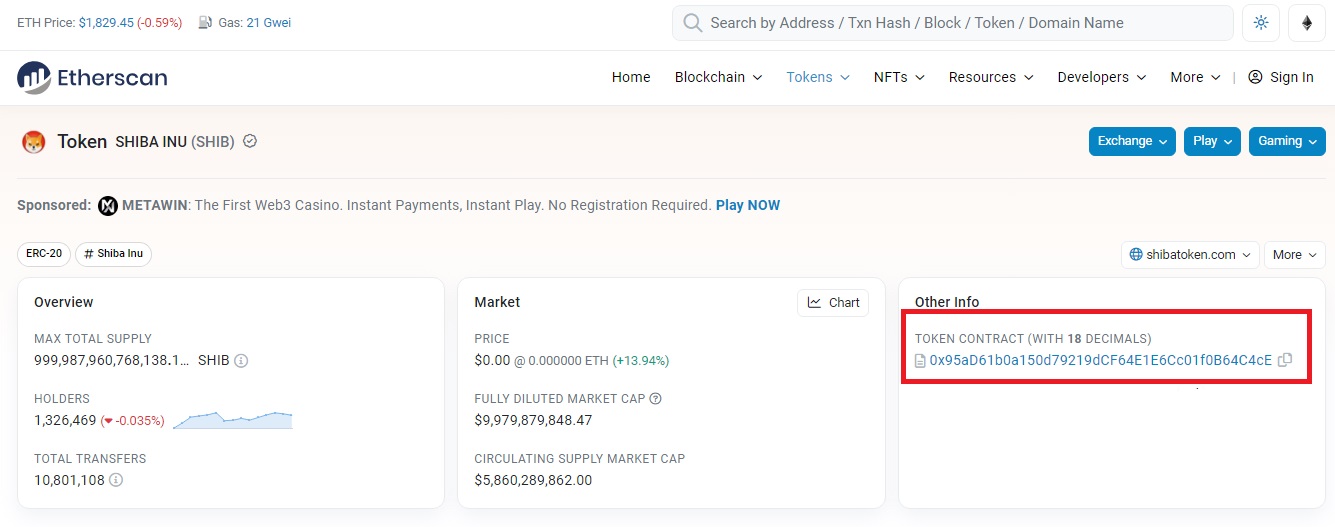Image resolution: width=1335 pixels, height=527 pixels.
Task: Expand the Play dropdown button
Action: pyautogui.click(x=1213, y=141)
